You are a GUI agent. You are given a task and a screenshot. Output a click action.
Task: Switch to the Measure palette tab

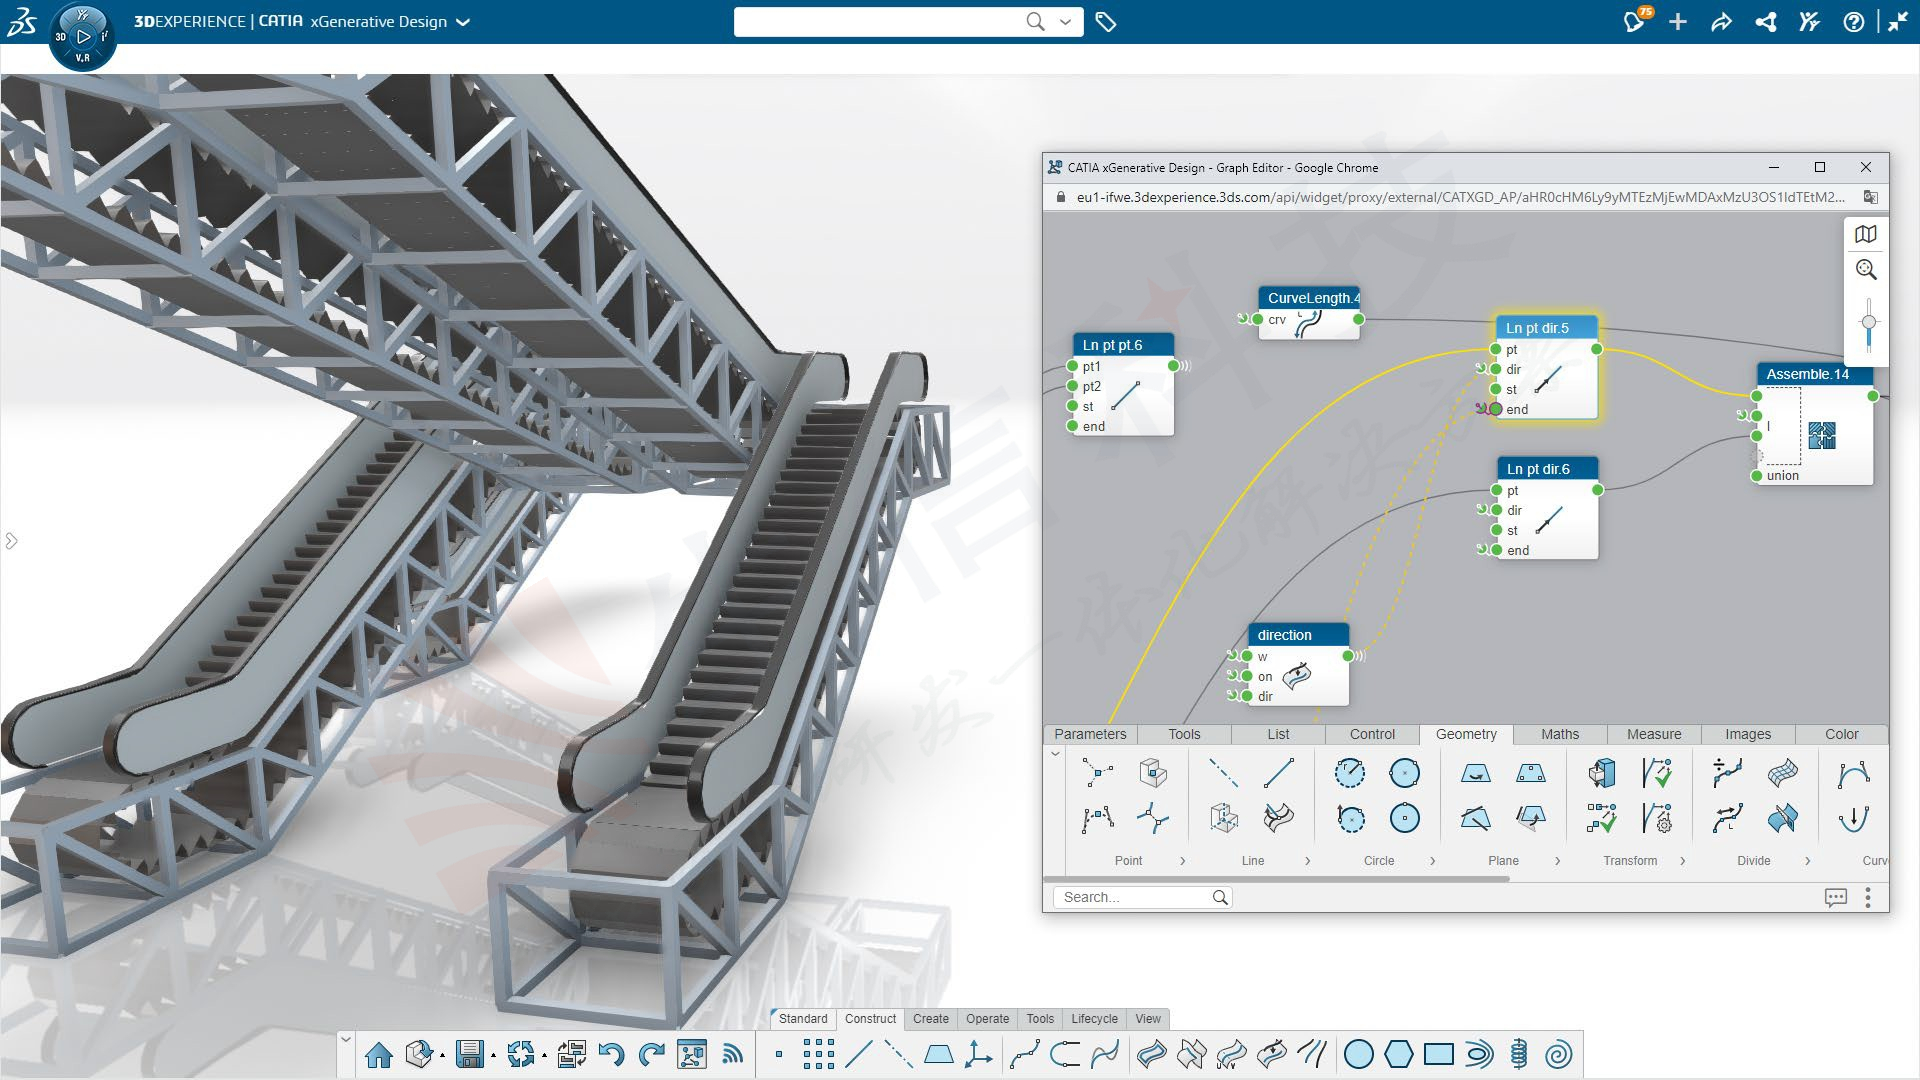click(1653, 734)
